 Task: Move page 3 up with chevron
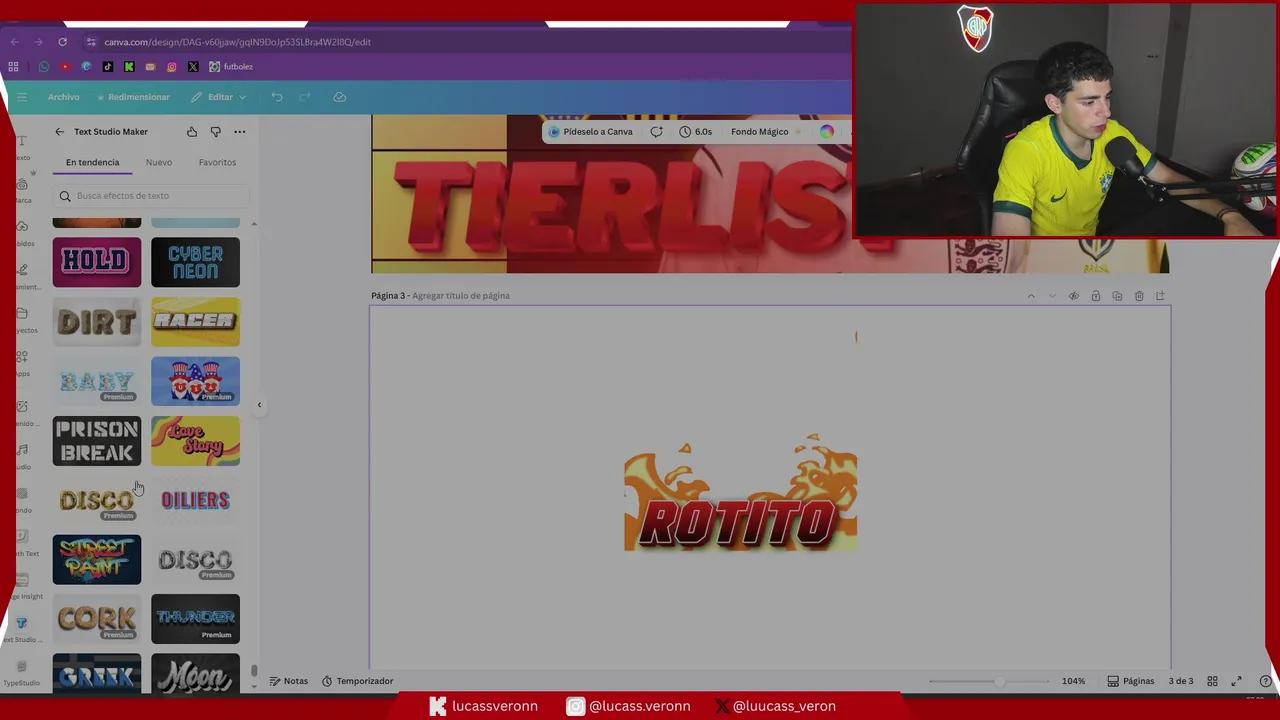coord(1031,296)
